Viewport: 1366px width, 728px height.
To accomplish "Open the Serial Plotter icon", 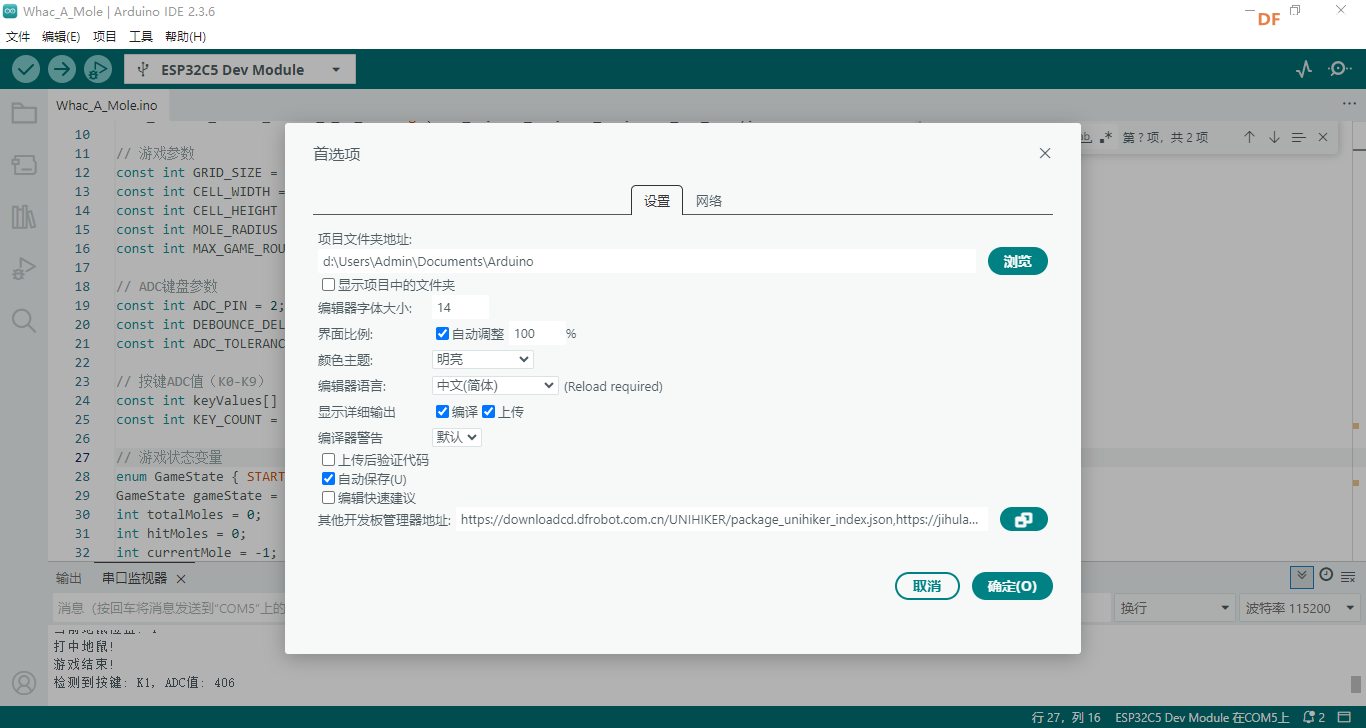I will (x=1304, y=69).
